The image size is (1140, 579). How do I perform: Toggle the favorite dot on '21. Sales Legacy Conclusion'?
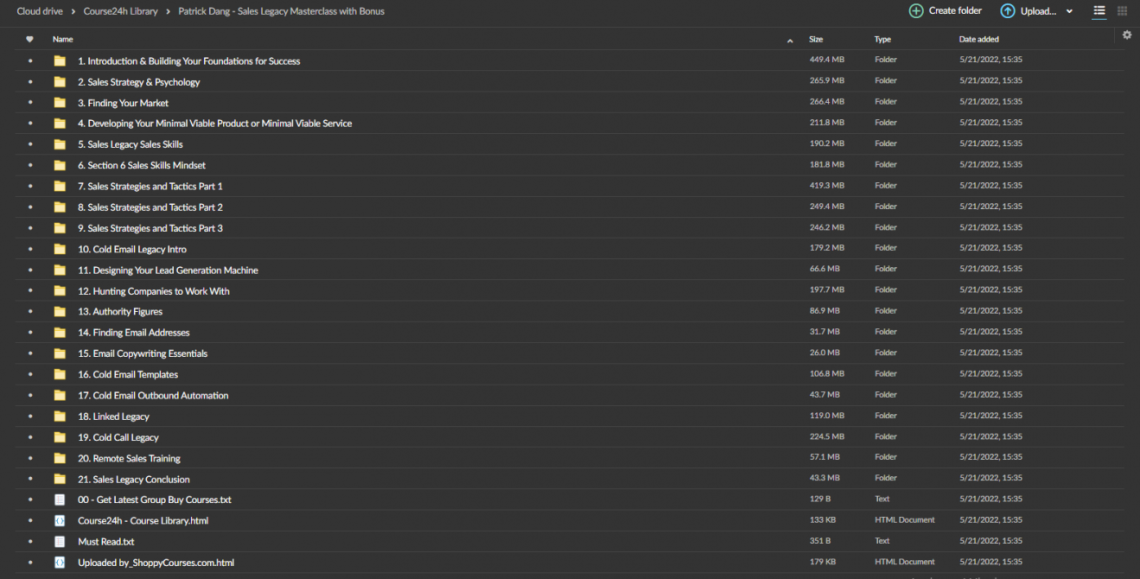click(x=29, y=478)
